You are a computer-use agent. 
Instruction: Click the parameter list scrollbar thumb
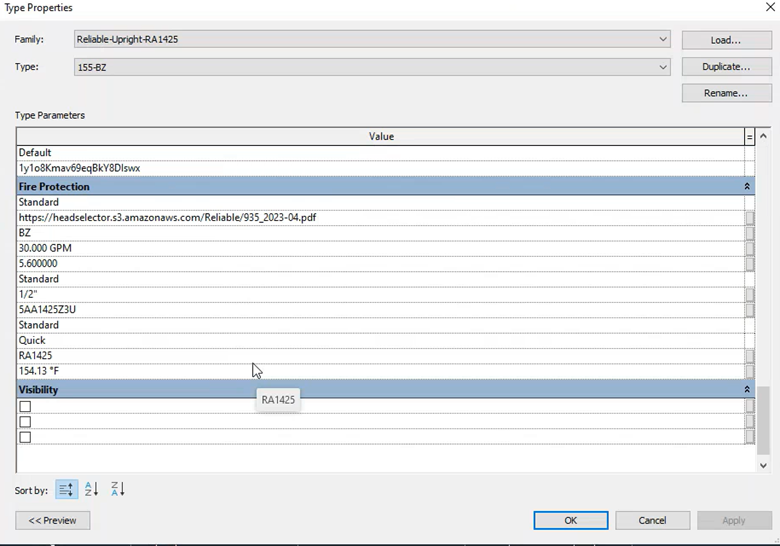coord(763,420)
